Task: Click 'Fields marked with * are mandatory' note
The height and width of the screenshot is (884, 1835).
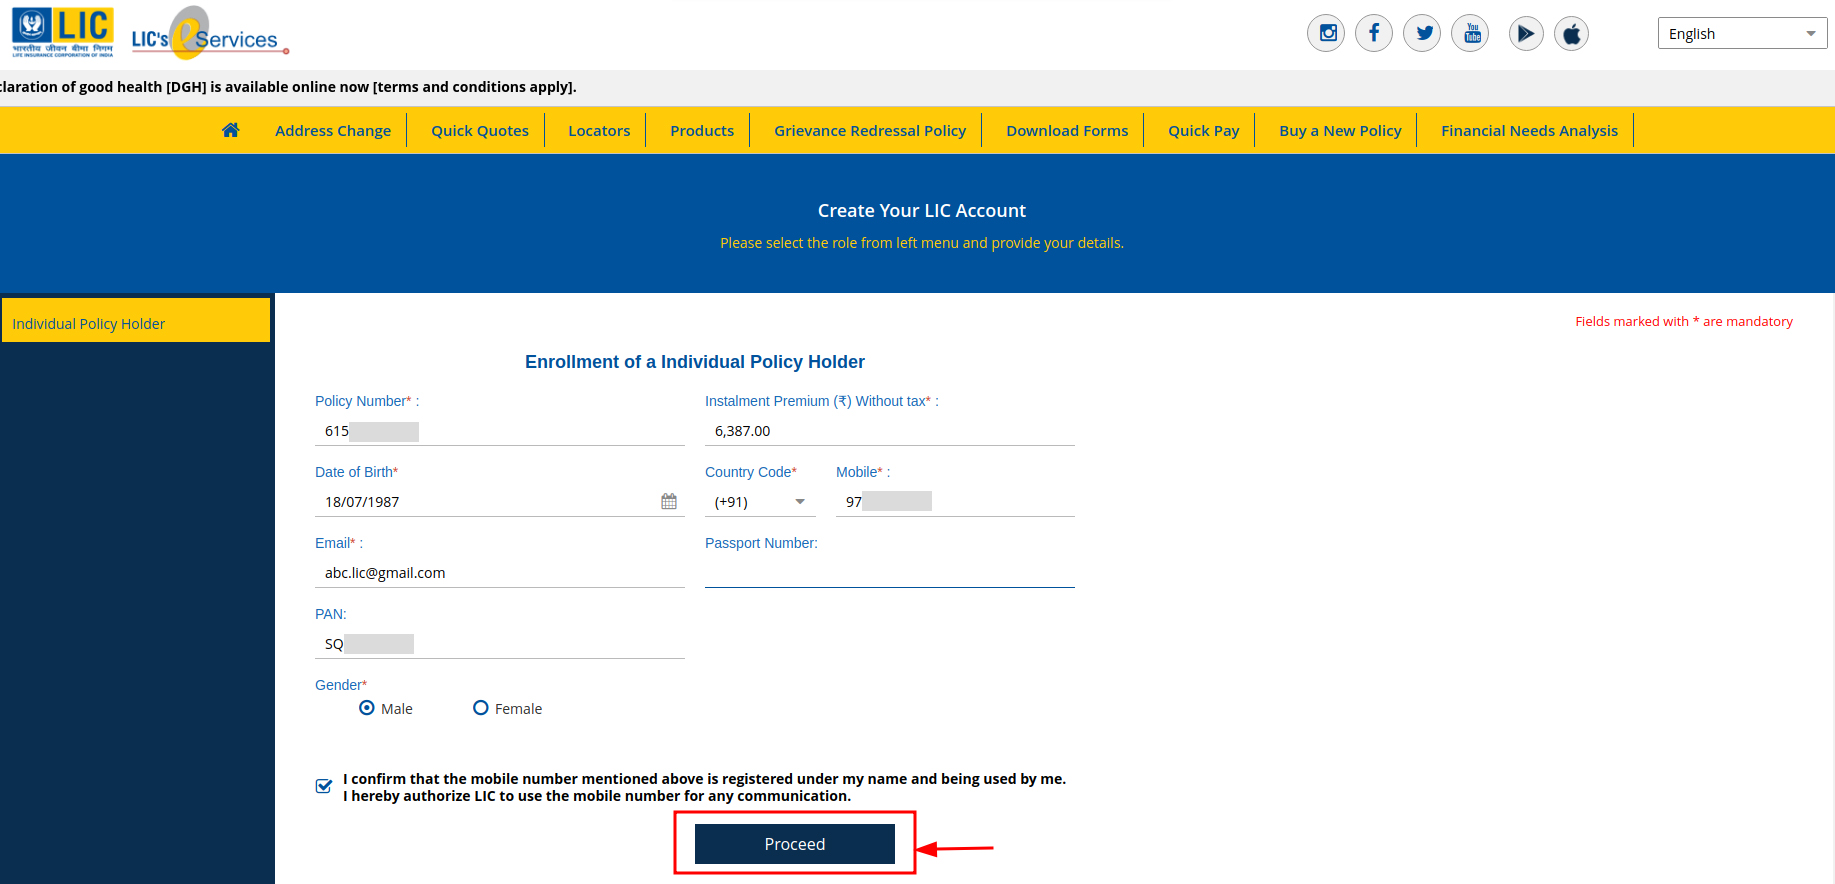Action: click(x=1684, y=321)
